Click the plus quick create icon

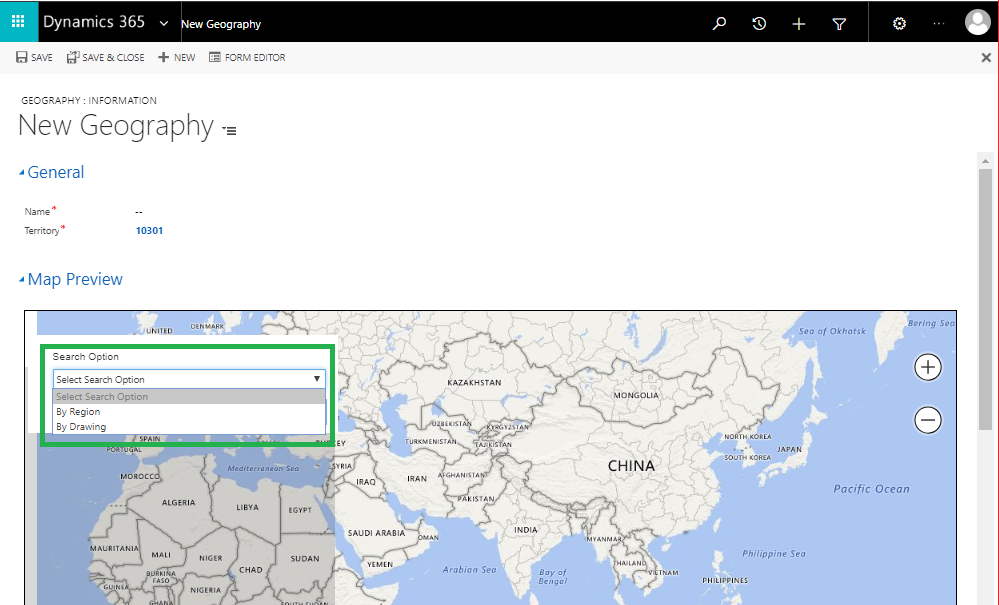pyautogui.click(x=799, y=23)
